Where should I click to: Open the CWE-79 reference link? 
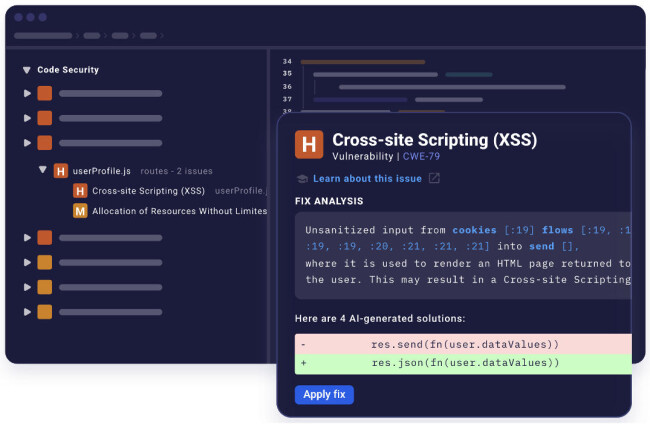(x=421, y=157)
